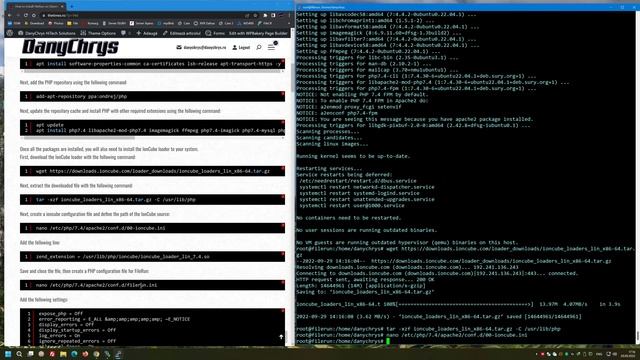Open Forms in the admin bar
The image size is (640, 360).
pos(215,33)
